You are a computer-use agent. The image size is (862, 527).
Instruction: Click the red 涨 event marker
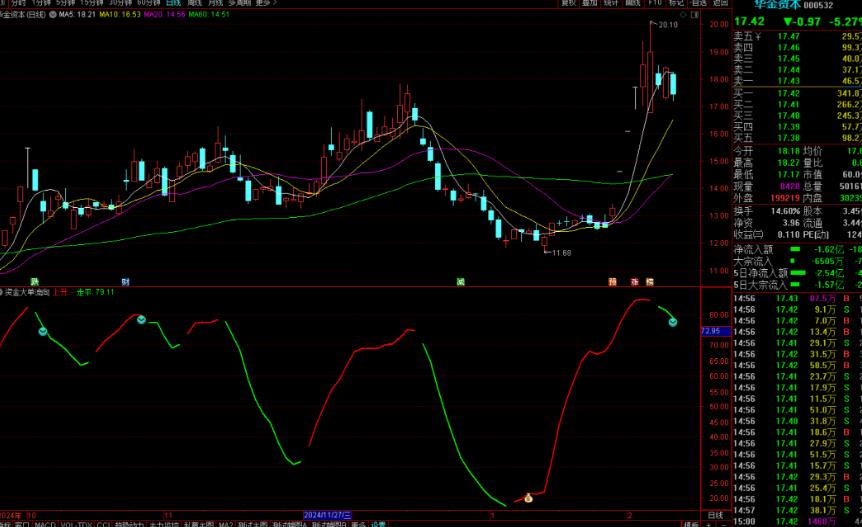pyautogui.click(x=634, y=281)
